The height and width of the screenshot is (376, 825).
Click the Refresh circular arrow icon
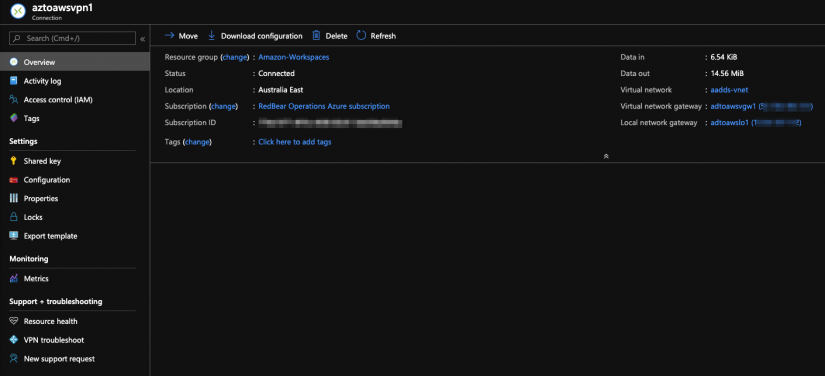click(361, 36)
